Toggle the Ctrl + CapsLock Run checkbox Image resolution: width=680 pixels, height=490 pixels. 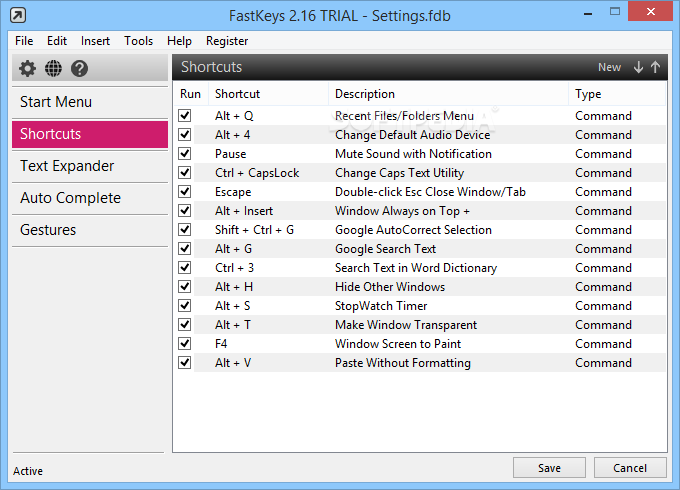185,173
